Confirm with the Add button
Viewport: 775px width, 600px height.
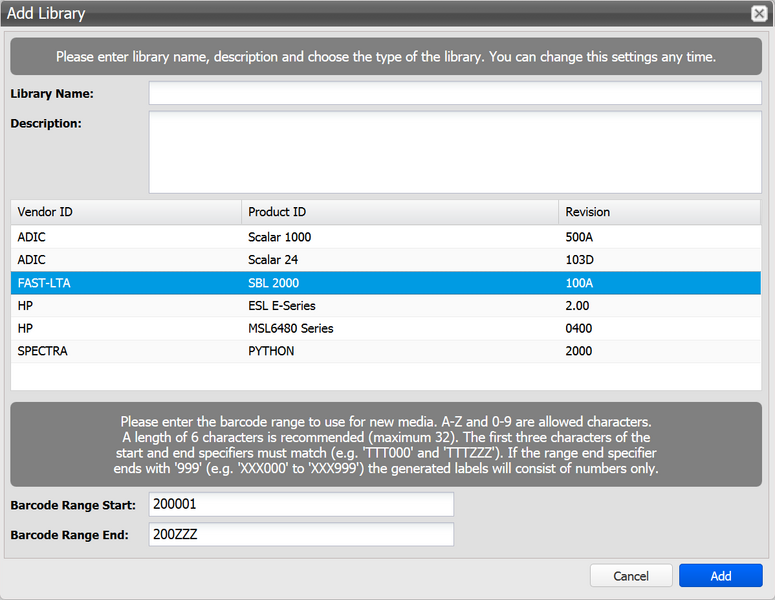(720, 576)
